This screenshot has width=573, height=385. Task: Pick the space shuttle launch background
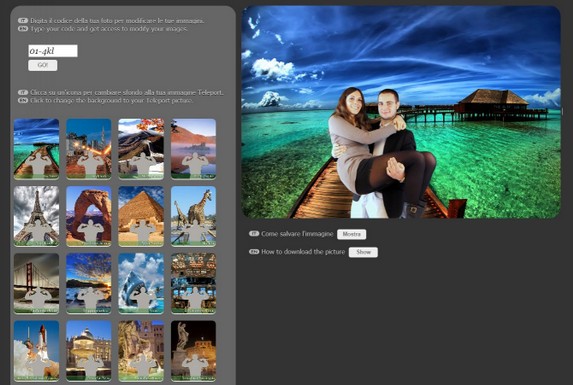point(36,351)
